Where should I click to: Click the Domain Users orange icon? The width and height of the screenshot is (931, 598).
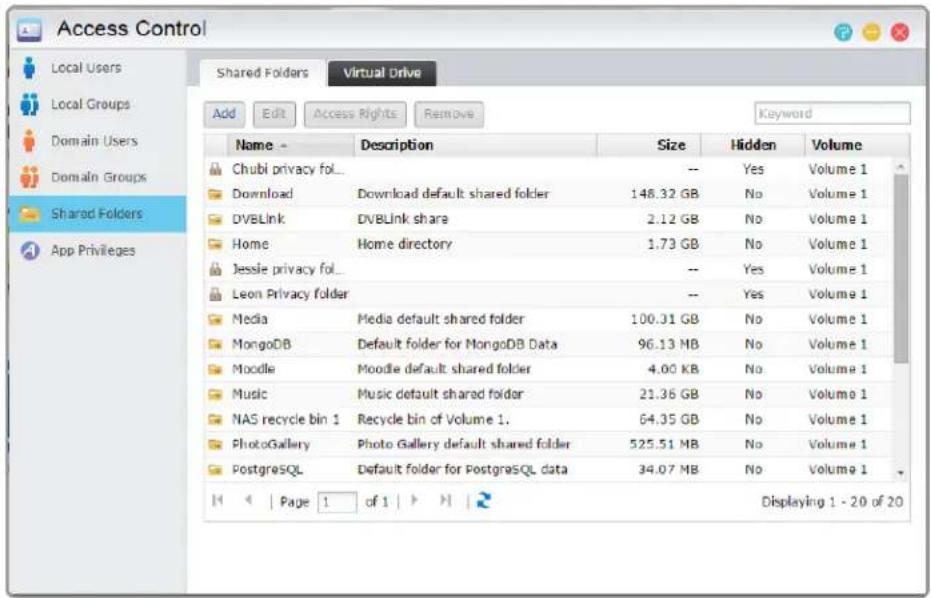[29, 141]
